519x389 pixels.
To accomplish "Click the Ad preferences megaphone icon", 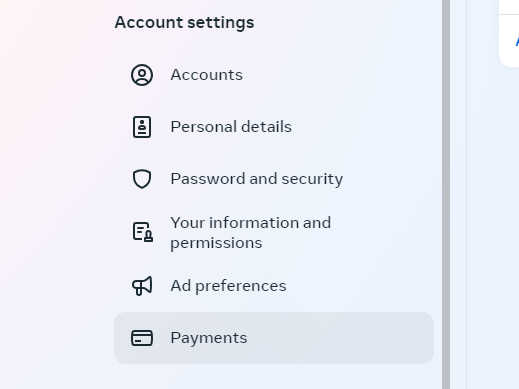I will pyautogui.click(x=142, y=286).
